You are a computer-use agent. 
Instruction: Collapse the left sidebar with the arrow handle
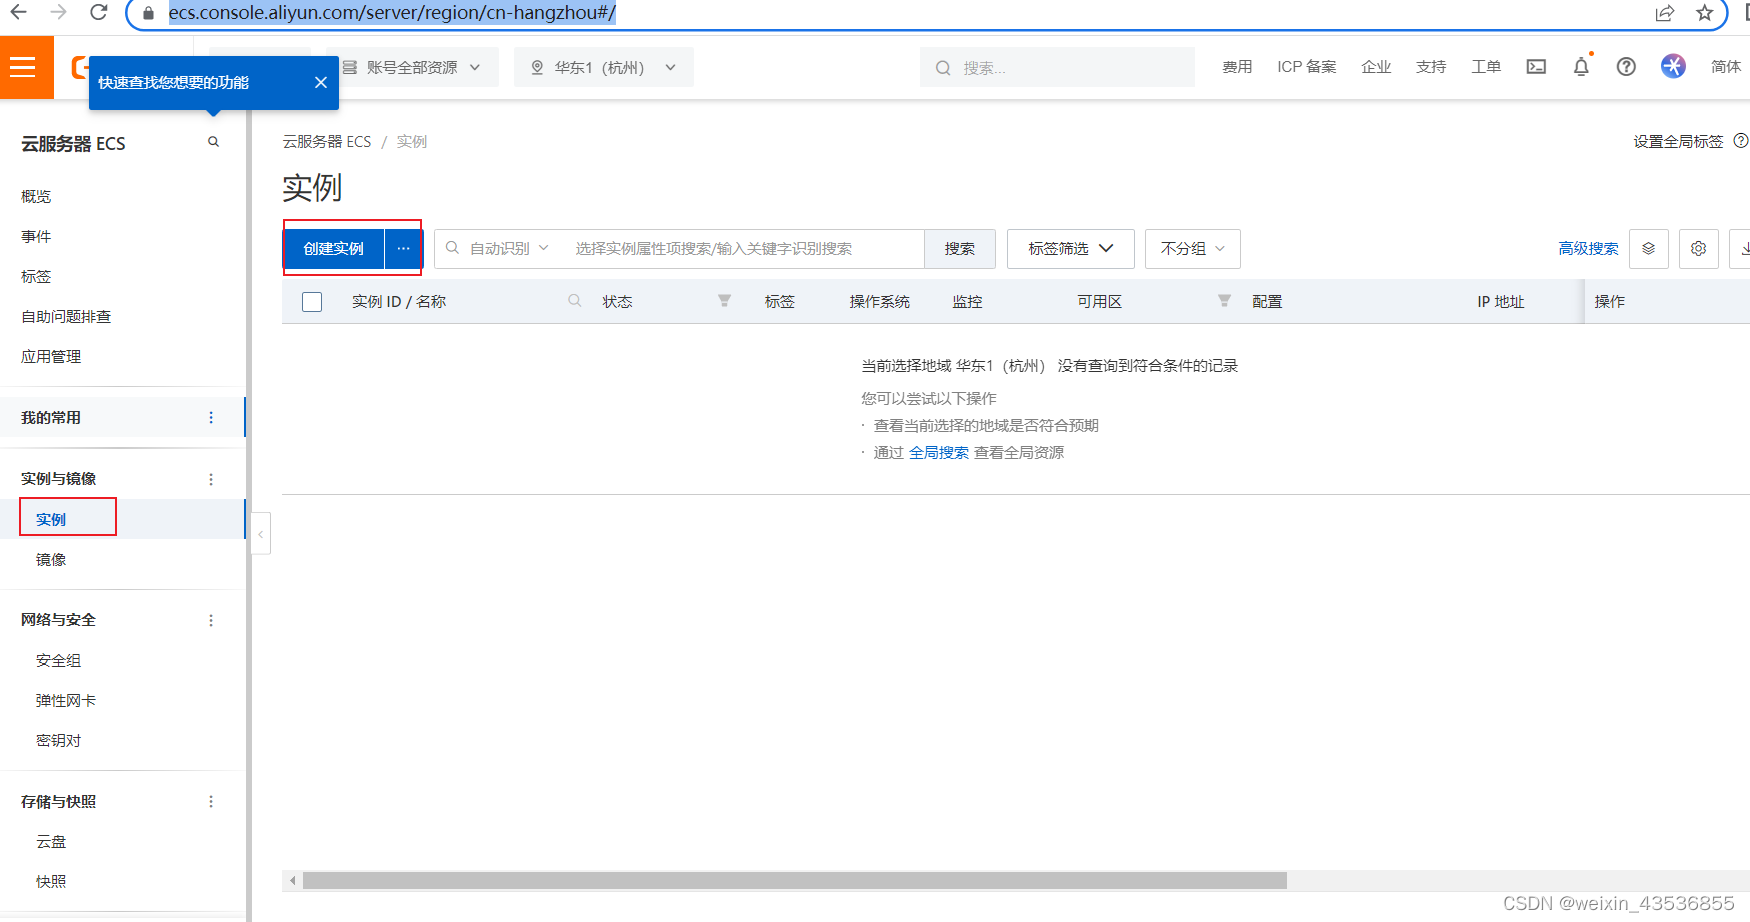(261, 534)
